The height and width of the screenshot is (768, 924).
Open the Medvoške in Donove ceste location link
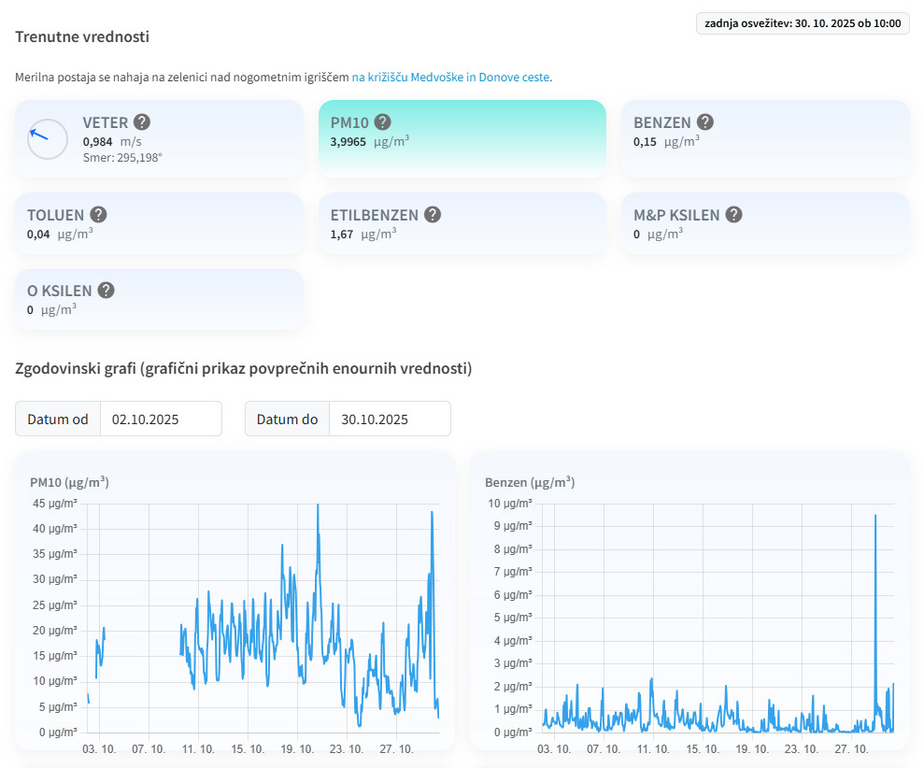pyautogui.click(x=450, y=76)
